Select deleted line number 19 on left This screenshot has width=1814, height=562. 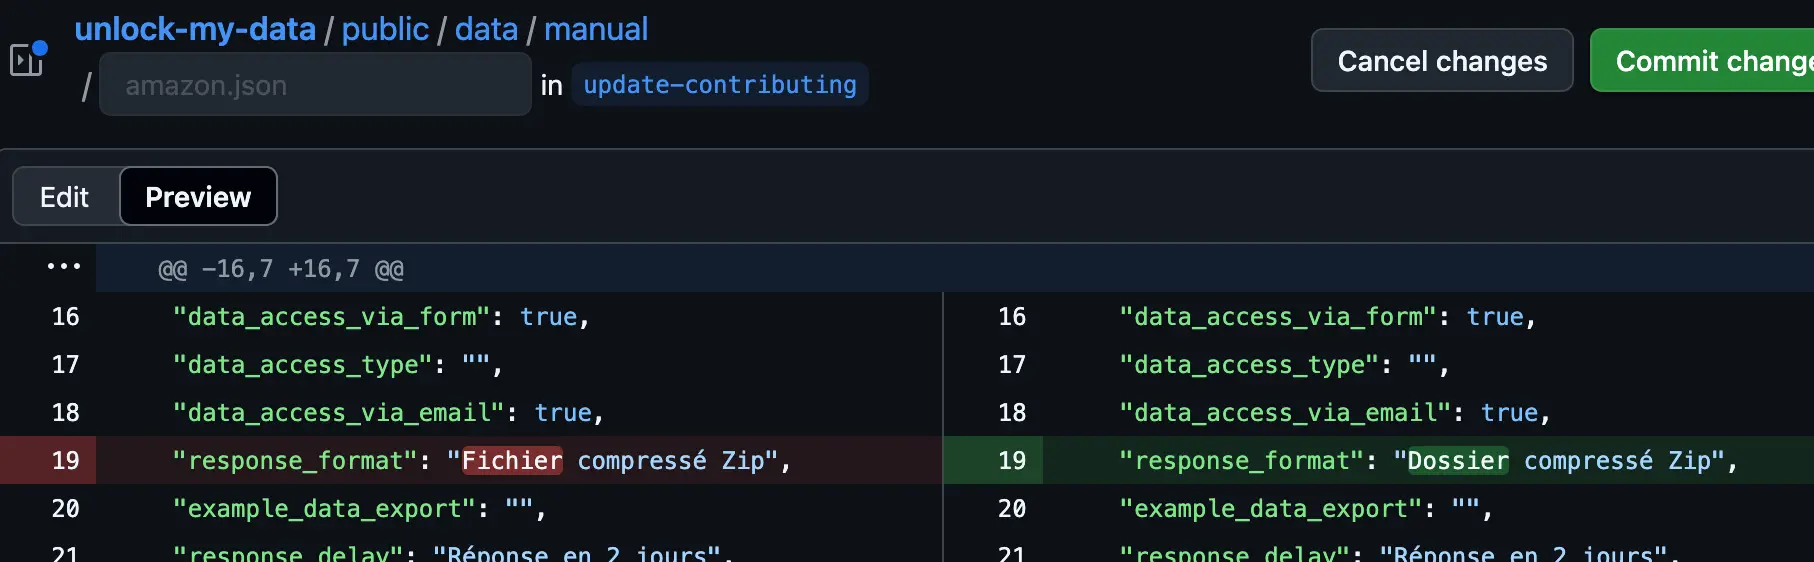pyautogui.click(x=65, y=461)
